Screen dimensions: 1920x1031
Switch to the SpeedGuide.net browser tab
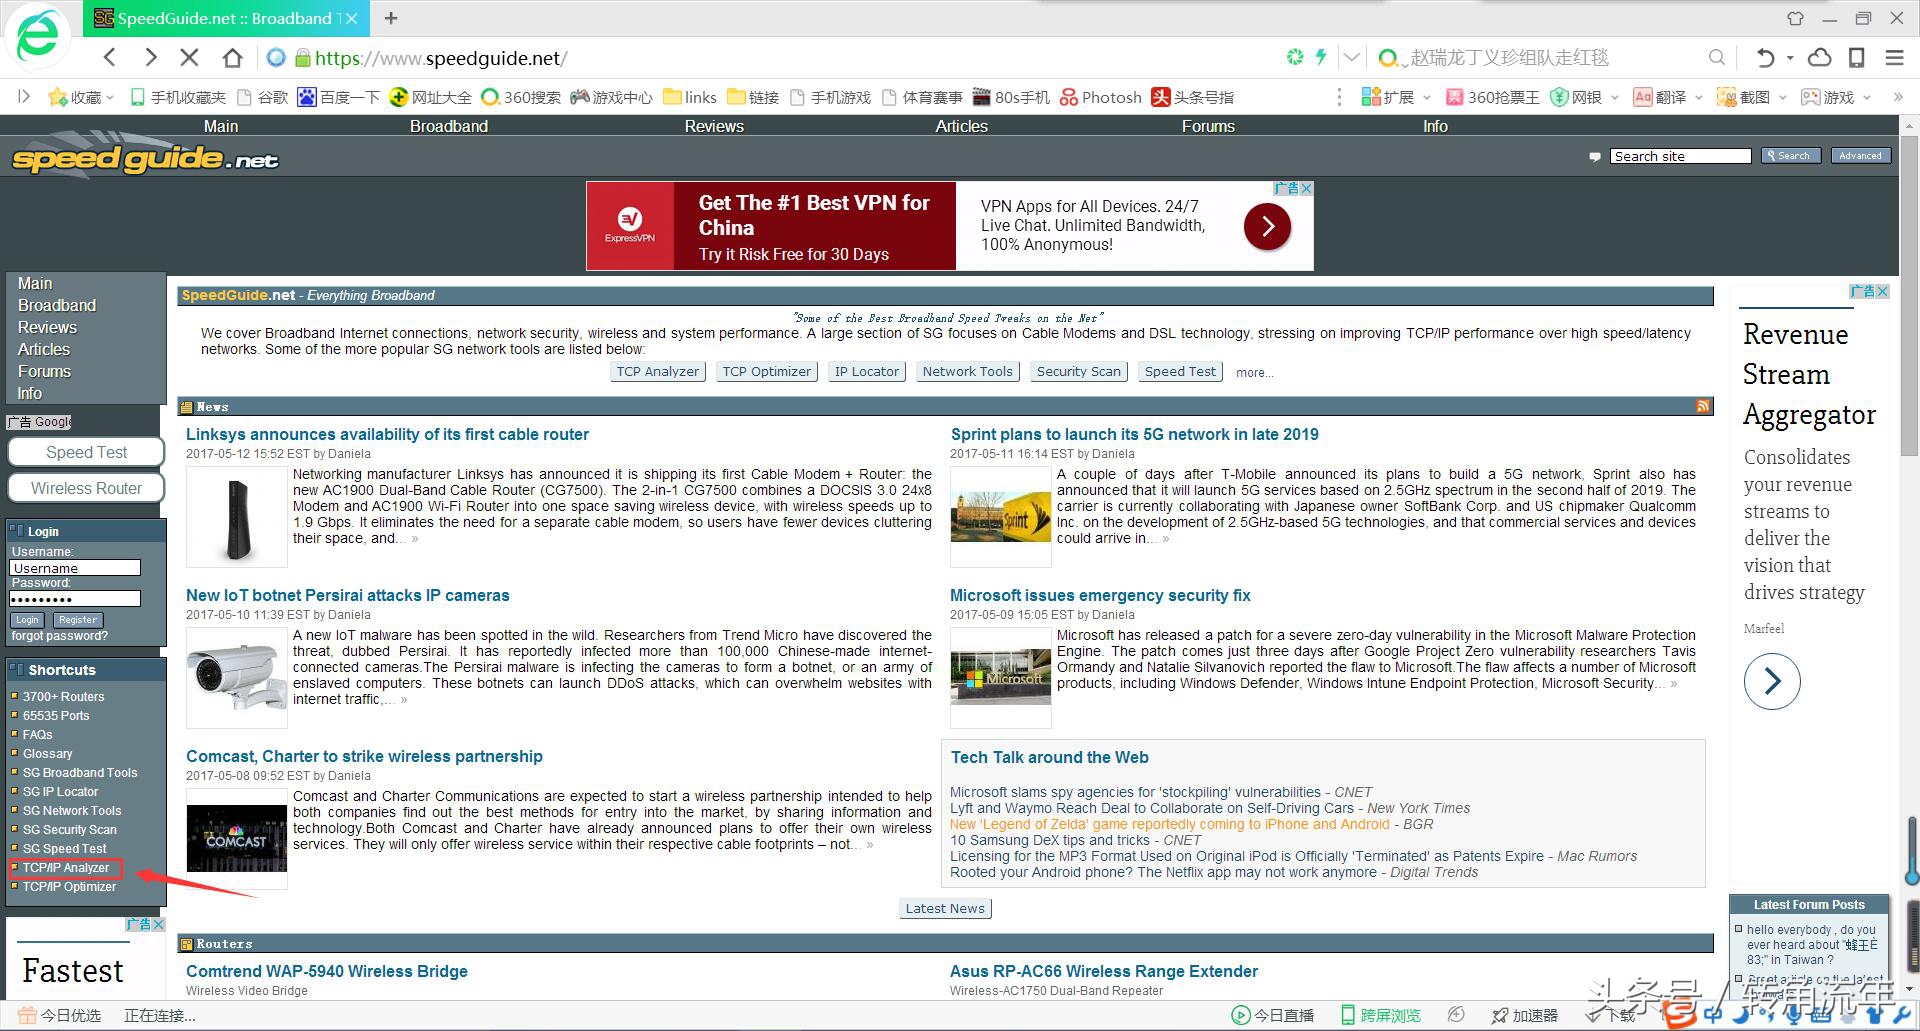point(225,18)
